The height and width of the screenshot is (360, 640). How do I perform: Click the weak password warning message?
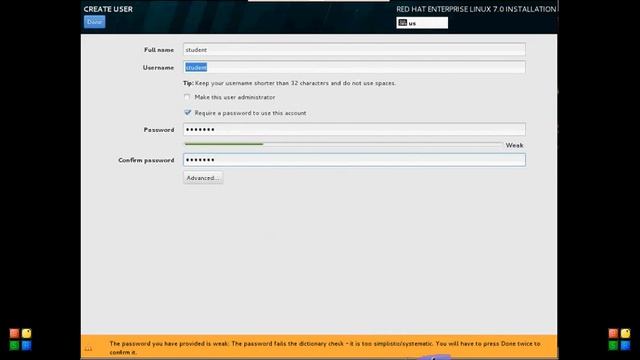pos(324,348)
